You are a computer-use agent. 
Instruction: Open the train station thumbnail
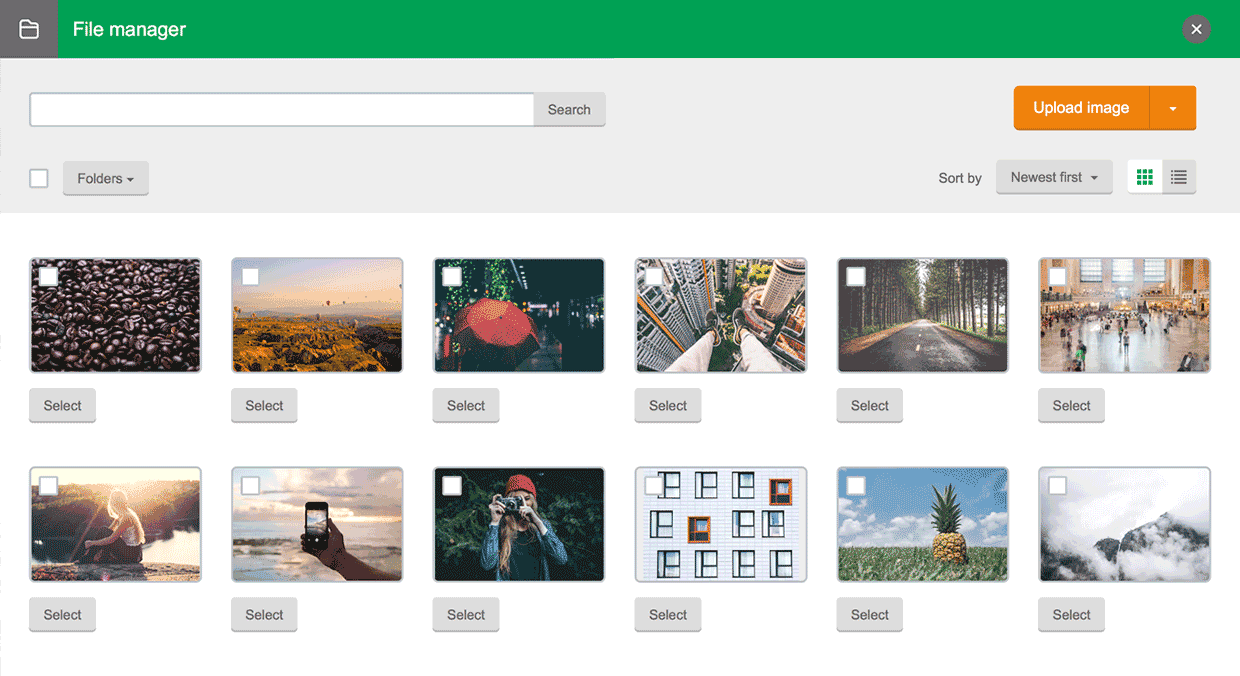[1124, 314]
